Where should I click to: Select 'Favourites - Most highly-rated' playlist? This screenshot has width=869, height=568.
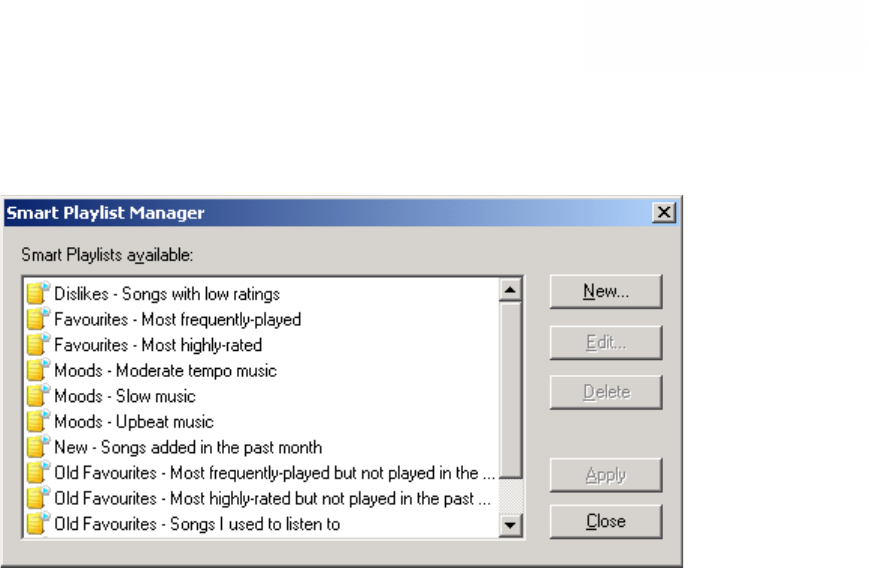(158, 345)
